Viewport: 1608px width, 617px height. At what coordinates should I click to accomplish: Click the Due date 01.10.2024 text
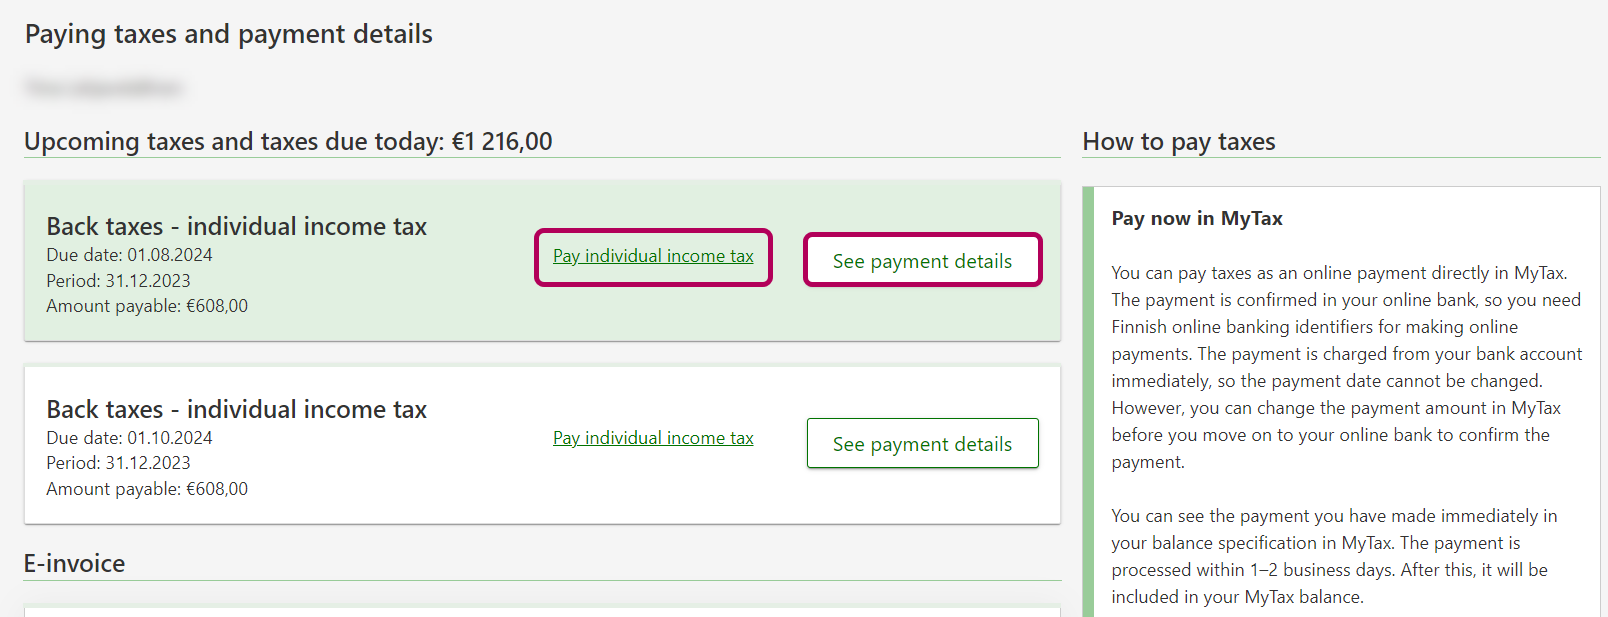[x=129, y=438]
